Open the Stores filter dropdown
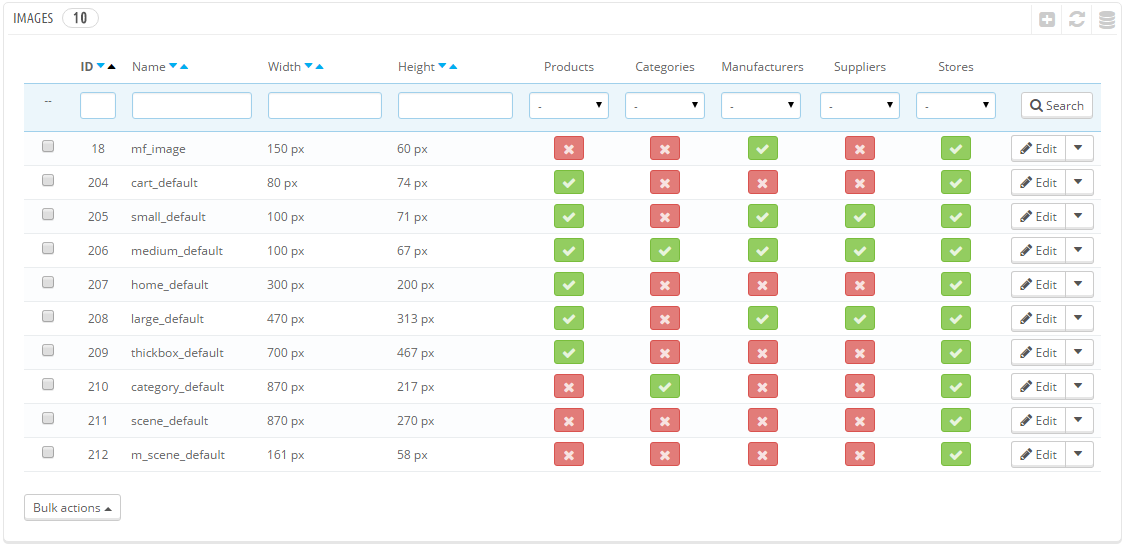Screen dimensions: 1126x546 click(x=956, y=106)
